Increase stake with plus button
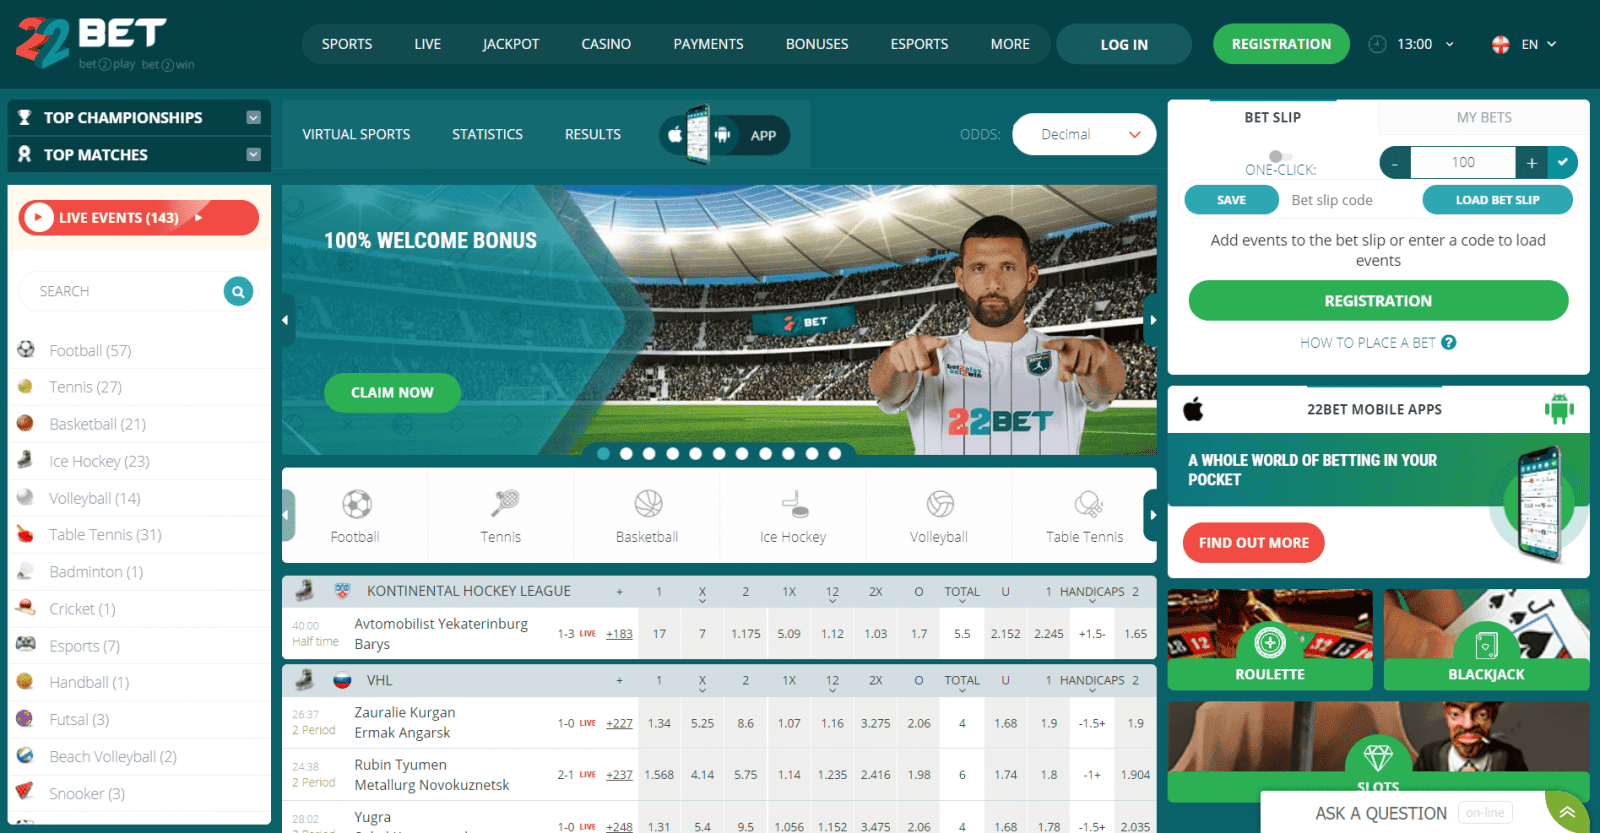The height and width of the screenshot is (833, 1600). [x=1531, y=162]
